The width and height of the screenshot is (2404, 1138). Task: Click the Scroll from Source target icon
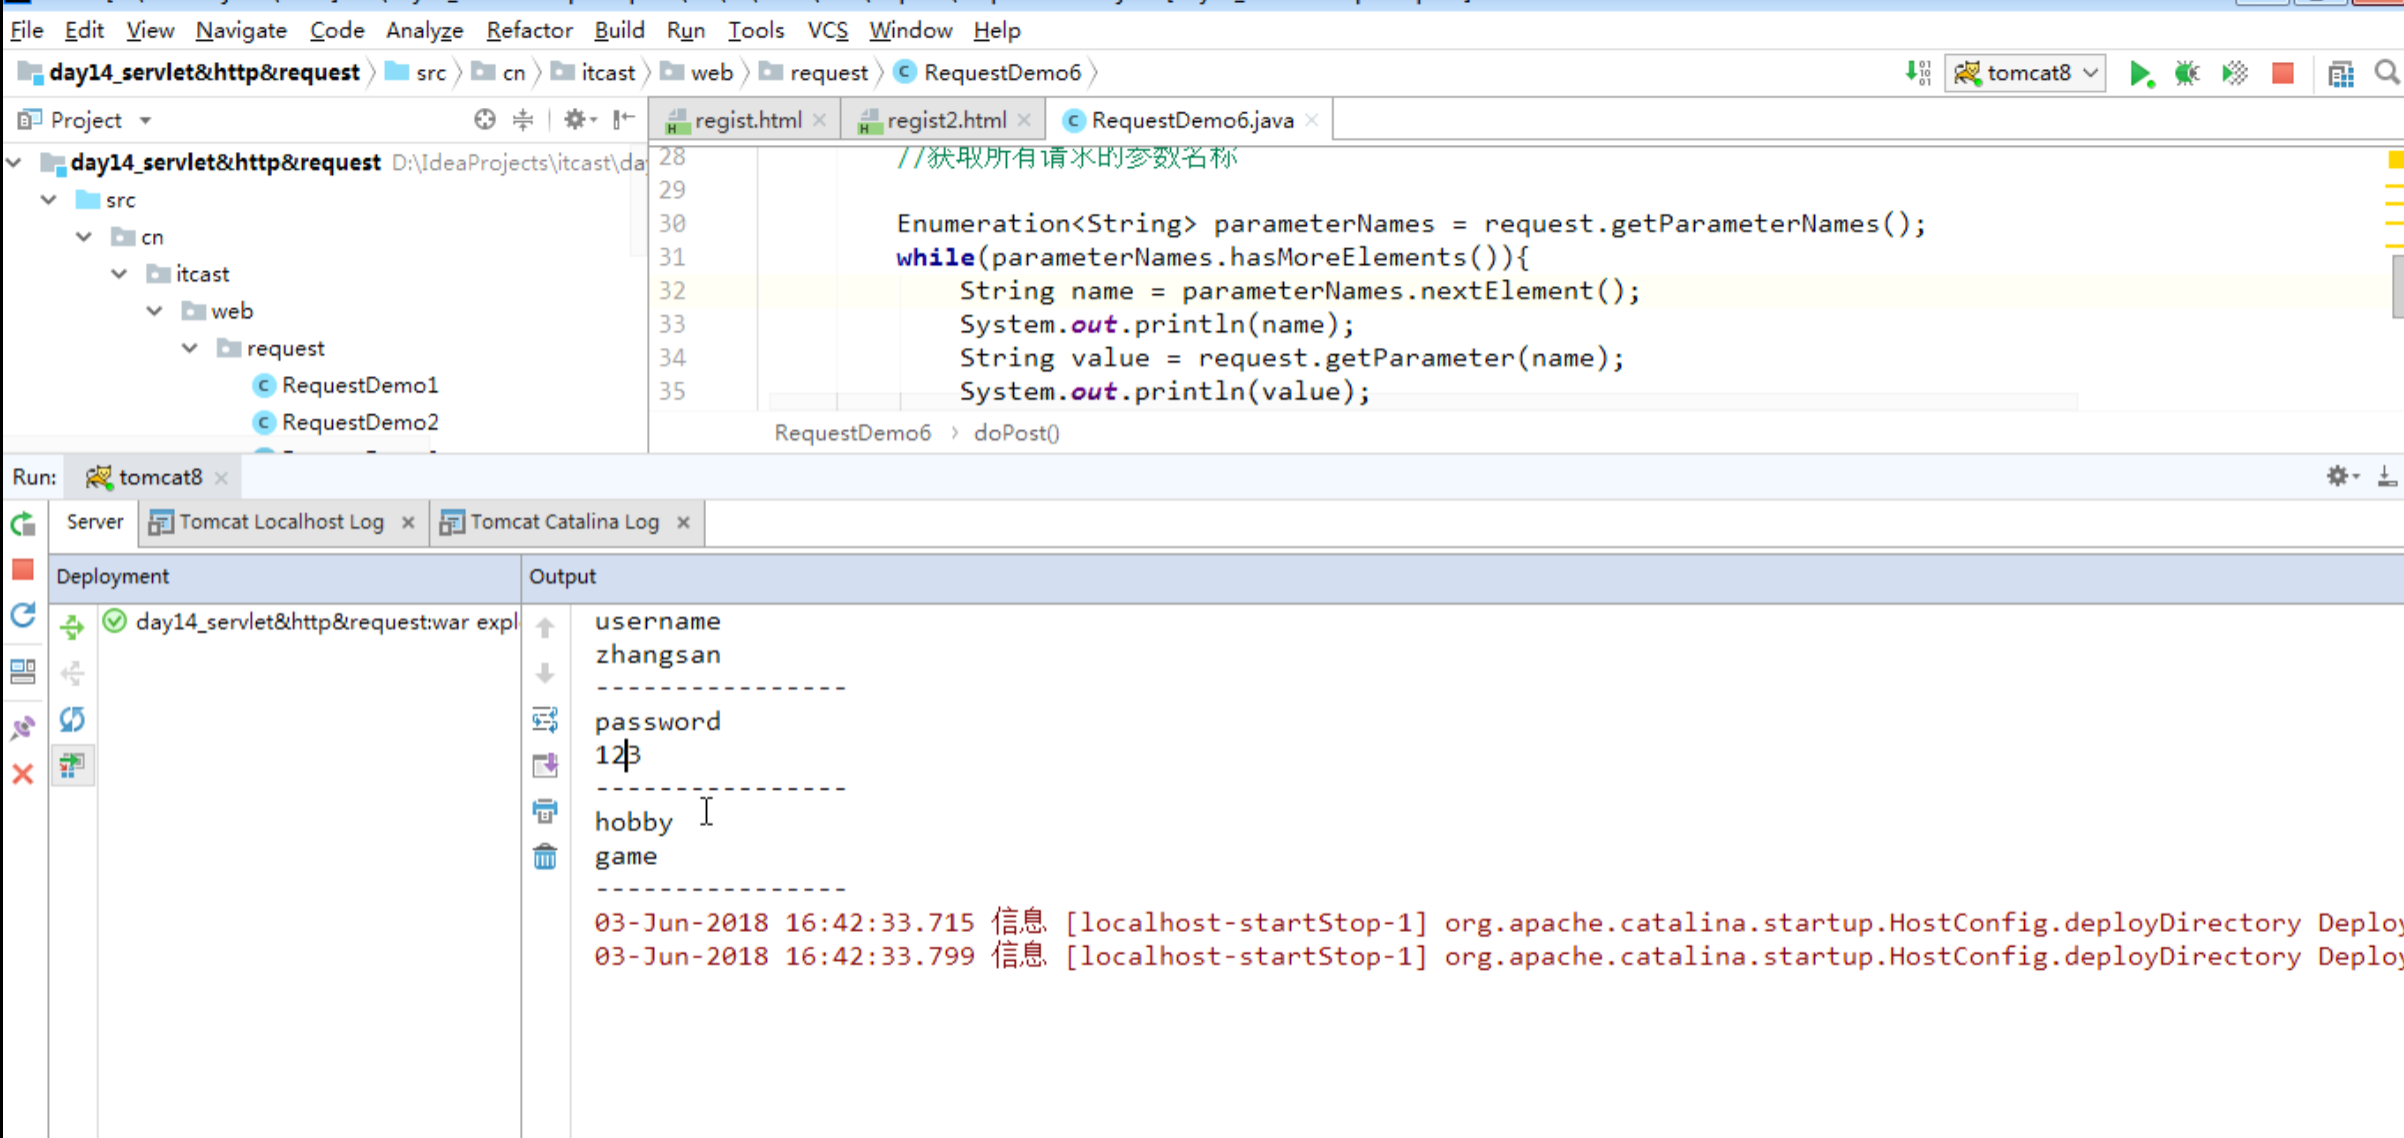click(485, 120)
